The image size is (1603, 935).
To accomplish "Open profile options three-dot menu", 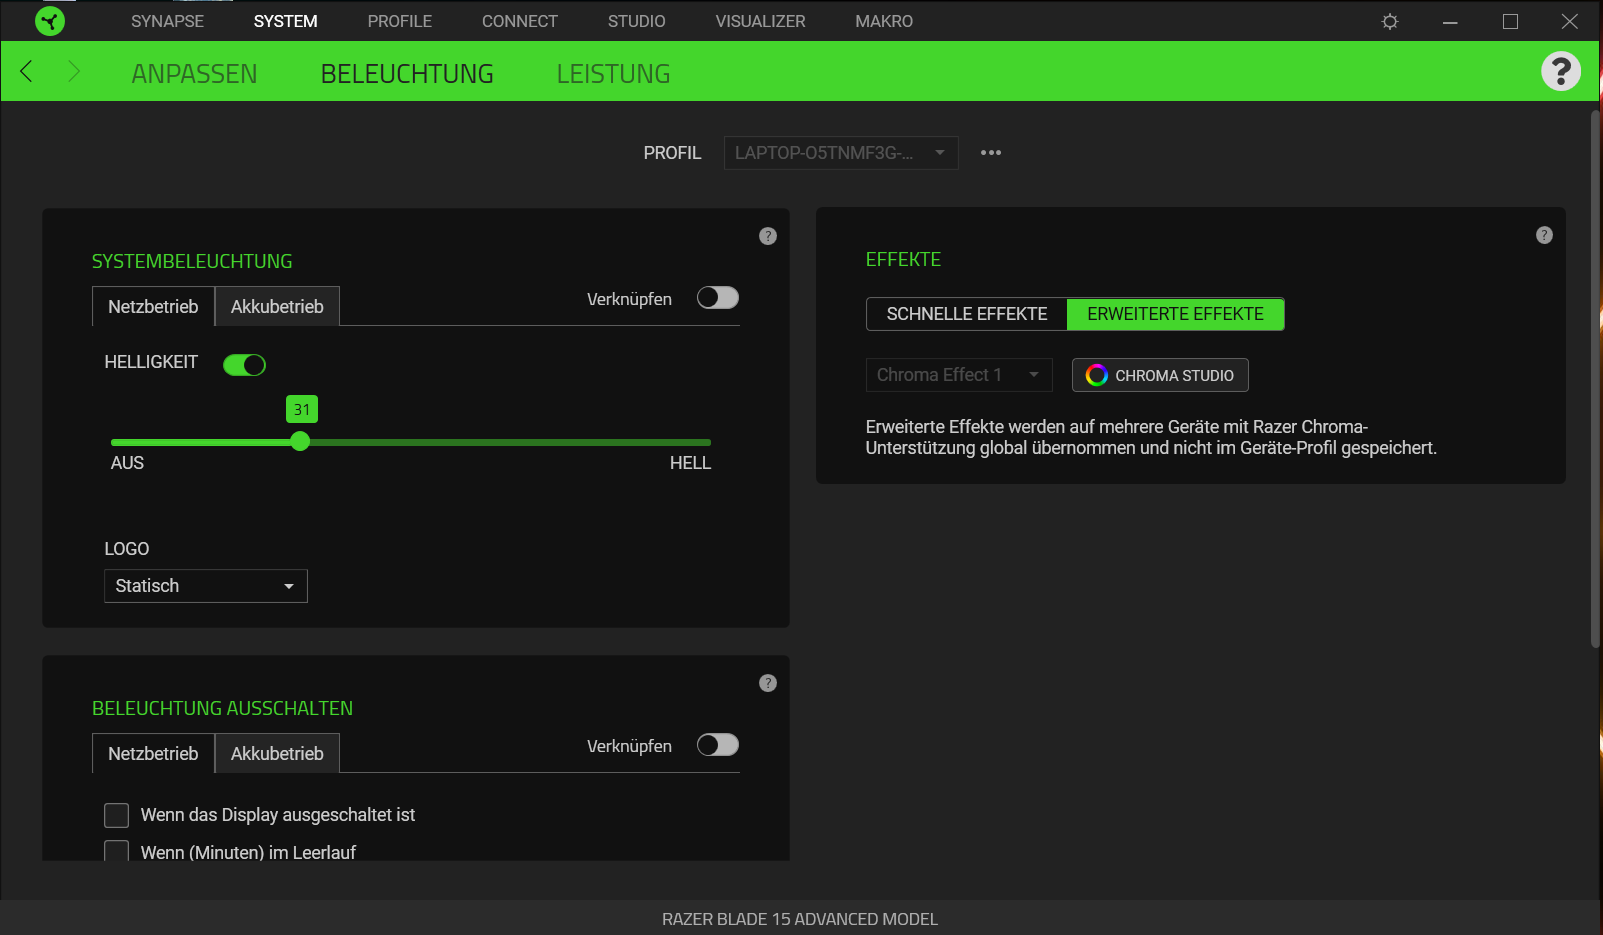I will click(991, 153).
